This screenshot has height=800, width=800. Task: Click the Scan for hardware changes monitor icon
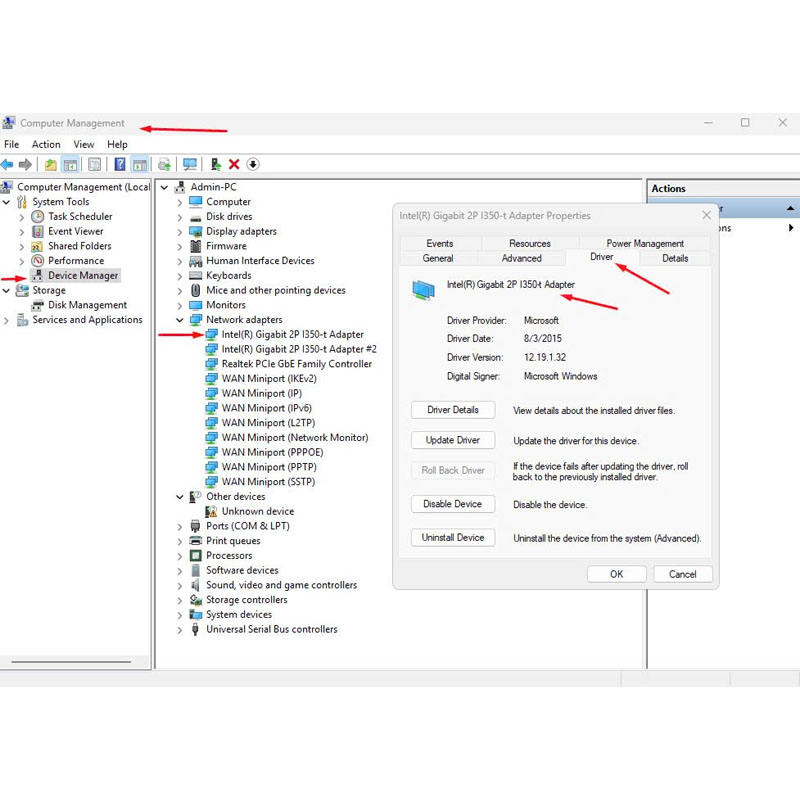(190, 164)
